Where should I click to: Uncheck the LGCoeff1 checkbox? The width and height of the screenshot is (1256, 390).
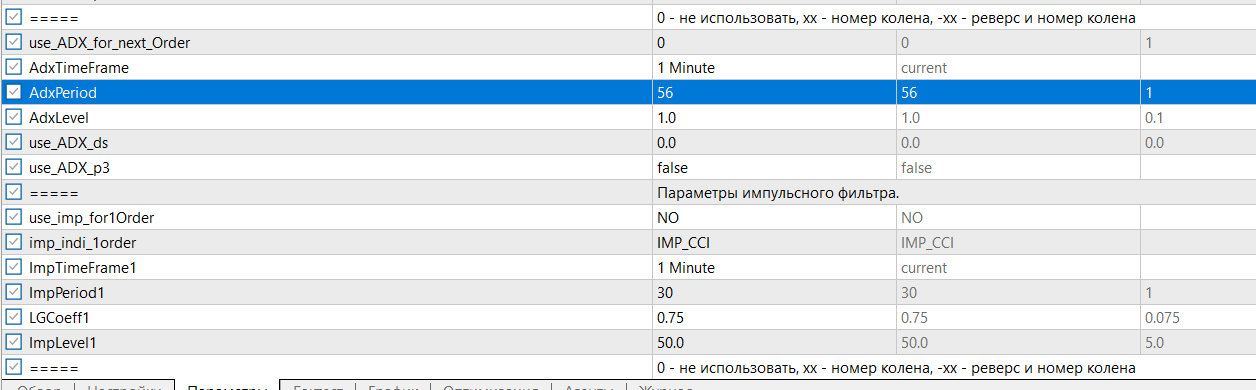pyautogui.click(x=14, y=318)
